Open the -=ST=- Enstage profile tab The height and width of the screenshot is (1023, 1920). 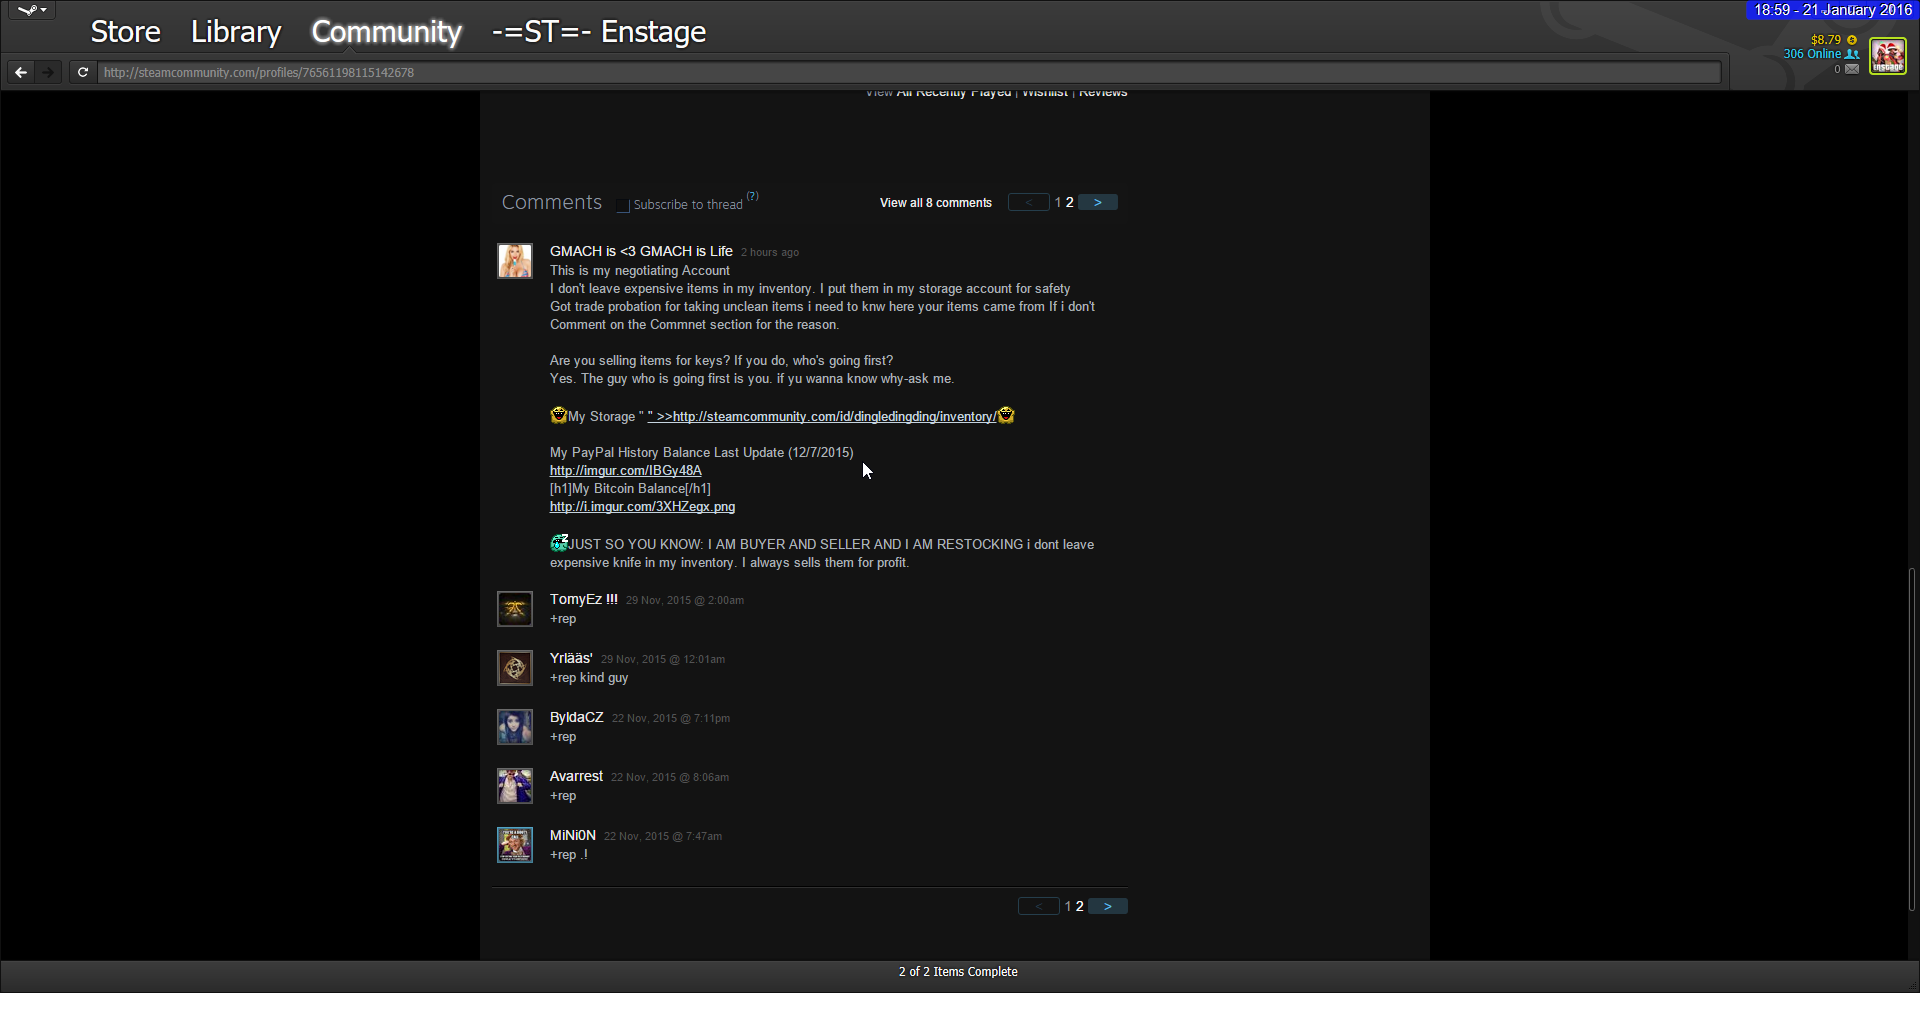click(598, 32)
